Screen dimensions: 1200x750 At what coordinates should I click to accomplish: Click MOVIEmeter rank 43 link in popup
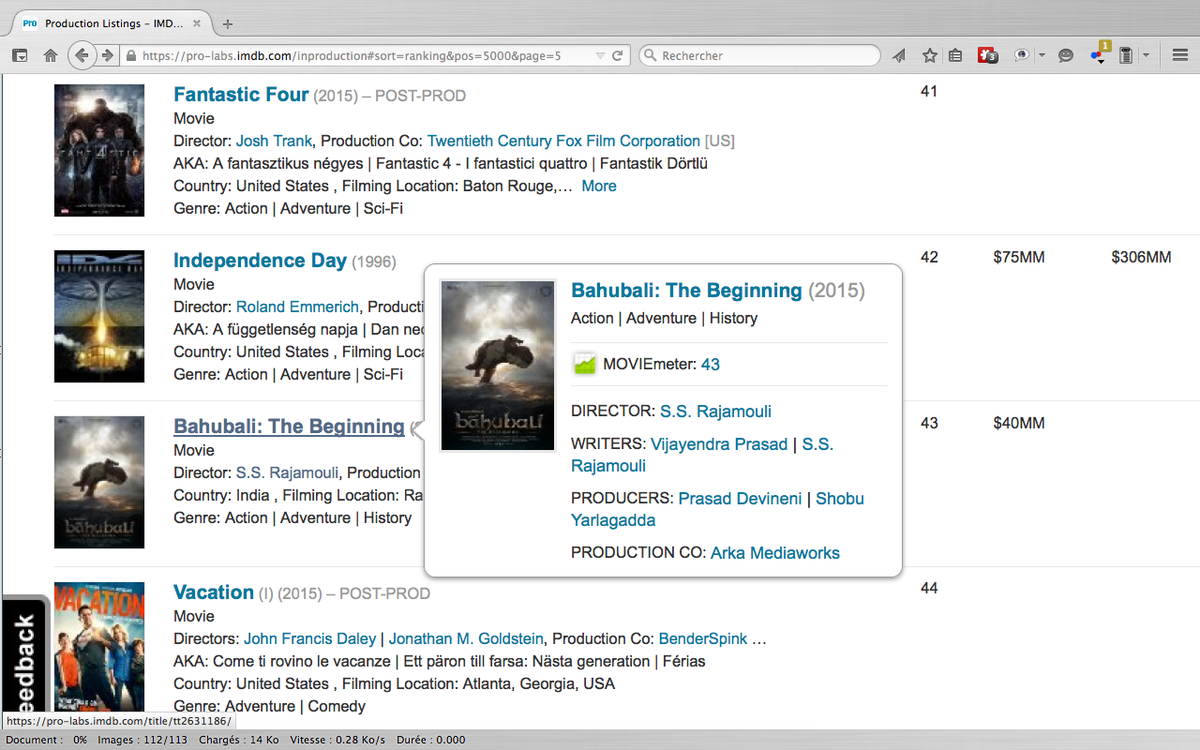click(x=710, y=365)
